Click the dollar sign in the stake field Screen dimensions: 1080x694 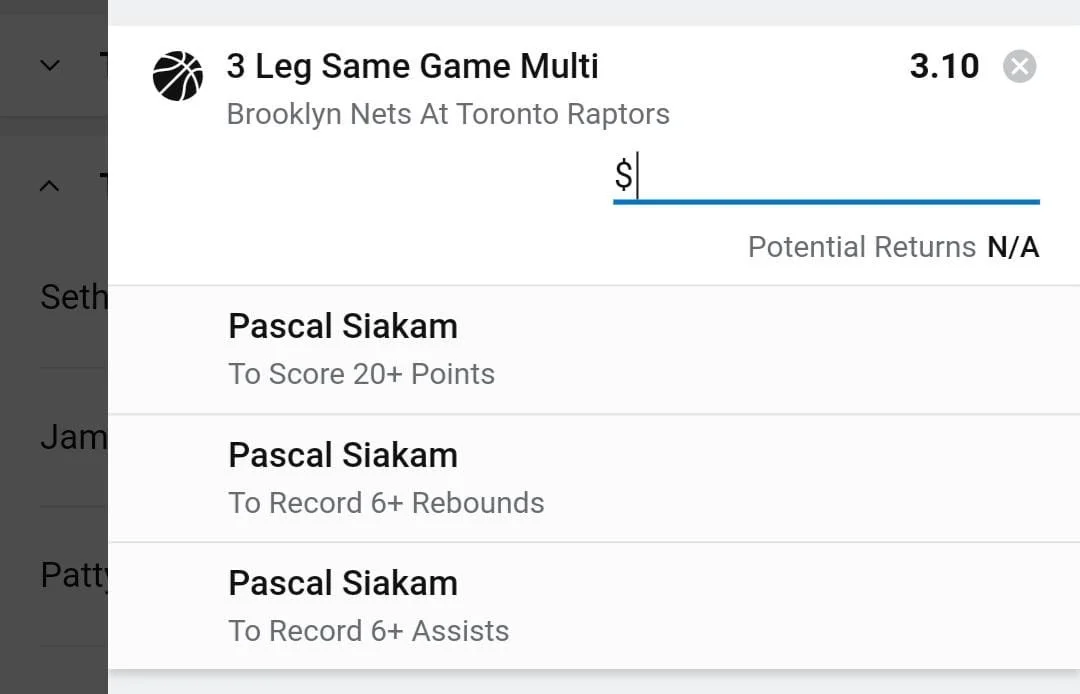[623, 177]
